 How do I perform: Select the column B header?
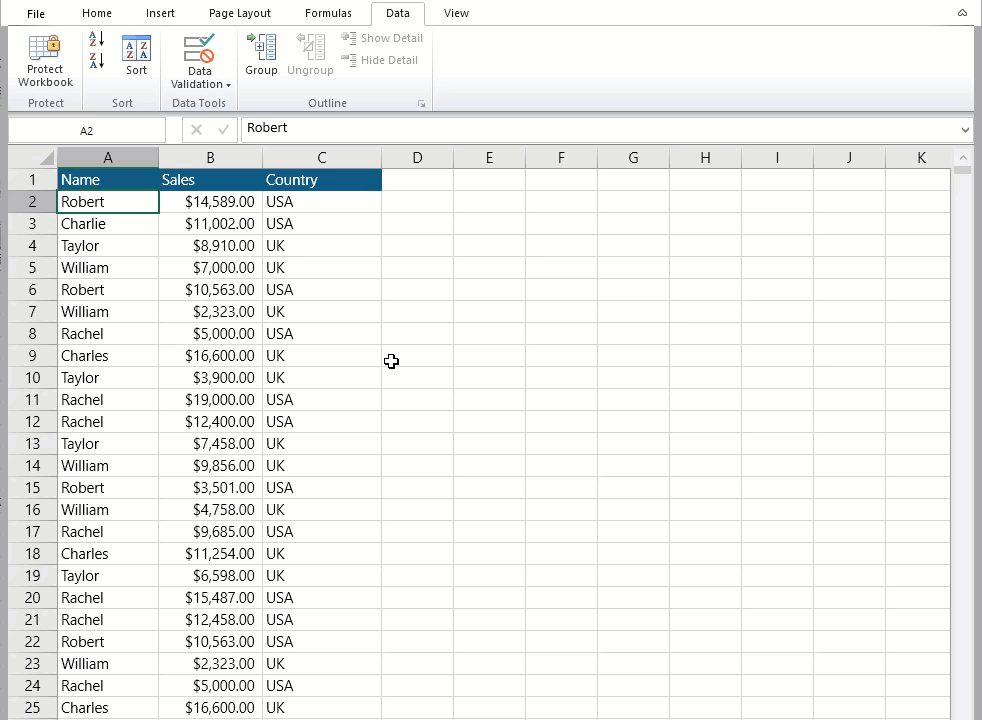click(210, 158)
